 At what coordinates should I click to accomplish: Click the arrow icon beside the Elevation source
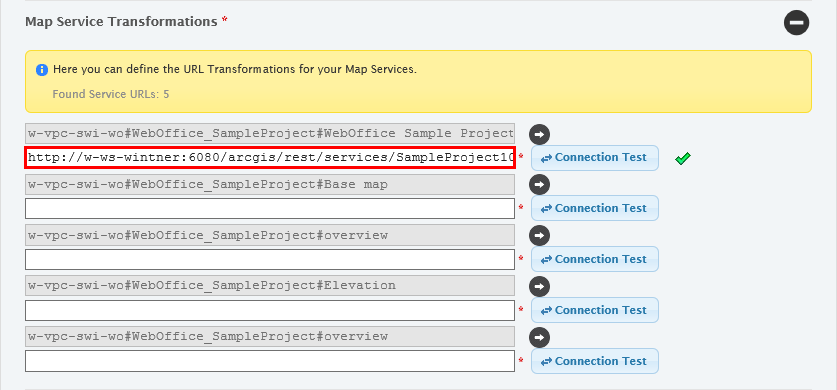(539, 286)
